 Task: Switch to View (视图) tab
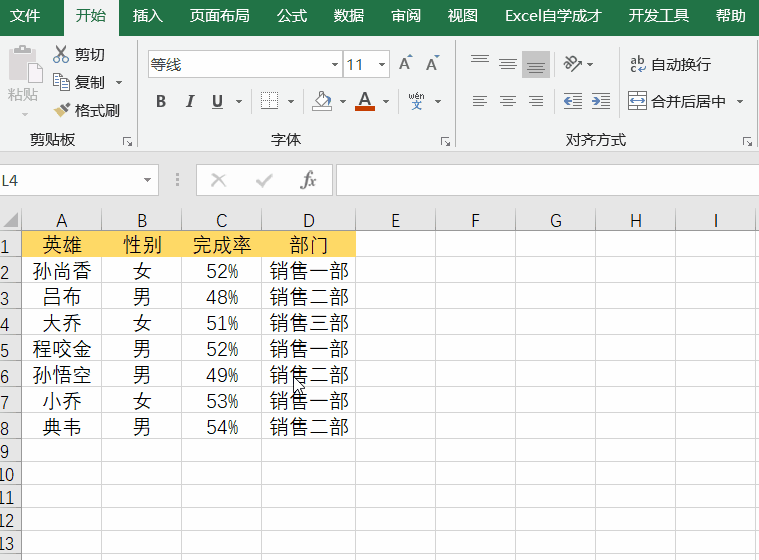click(x=462, y=16)
